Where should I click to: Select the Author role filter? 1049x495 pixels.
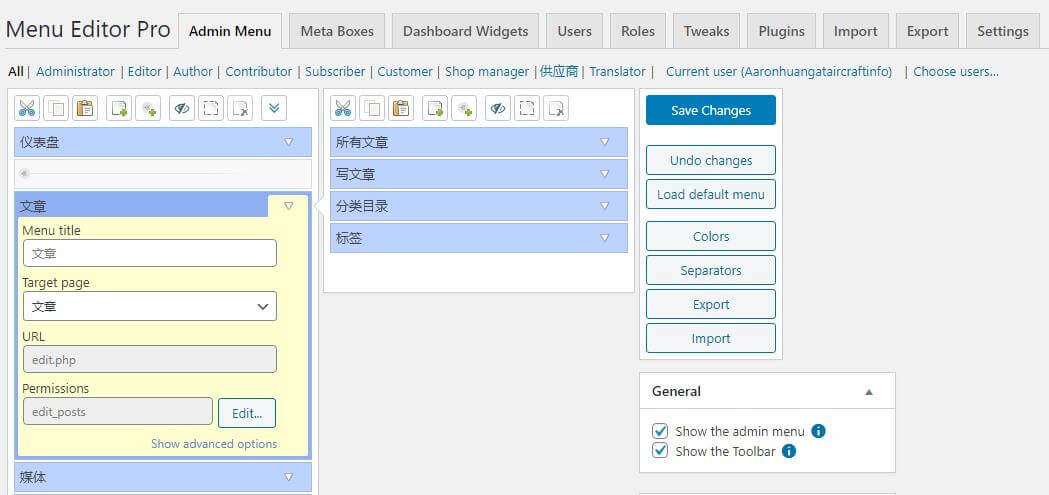193,72
